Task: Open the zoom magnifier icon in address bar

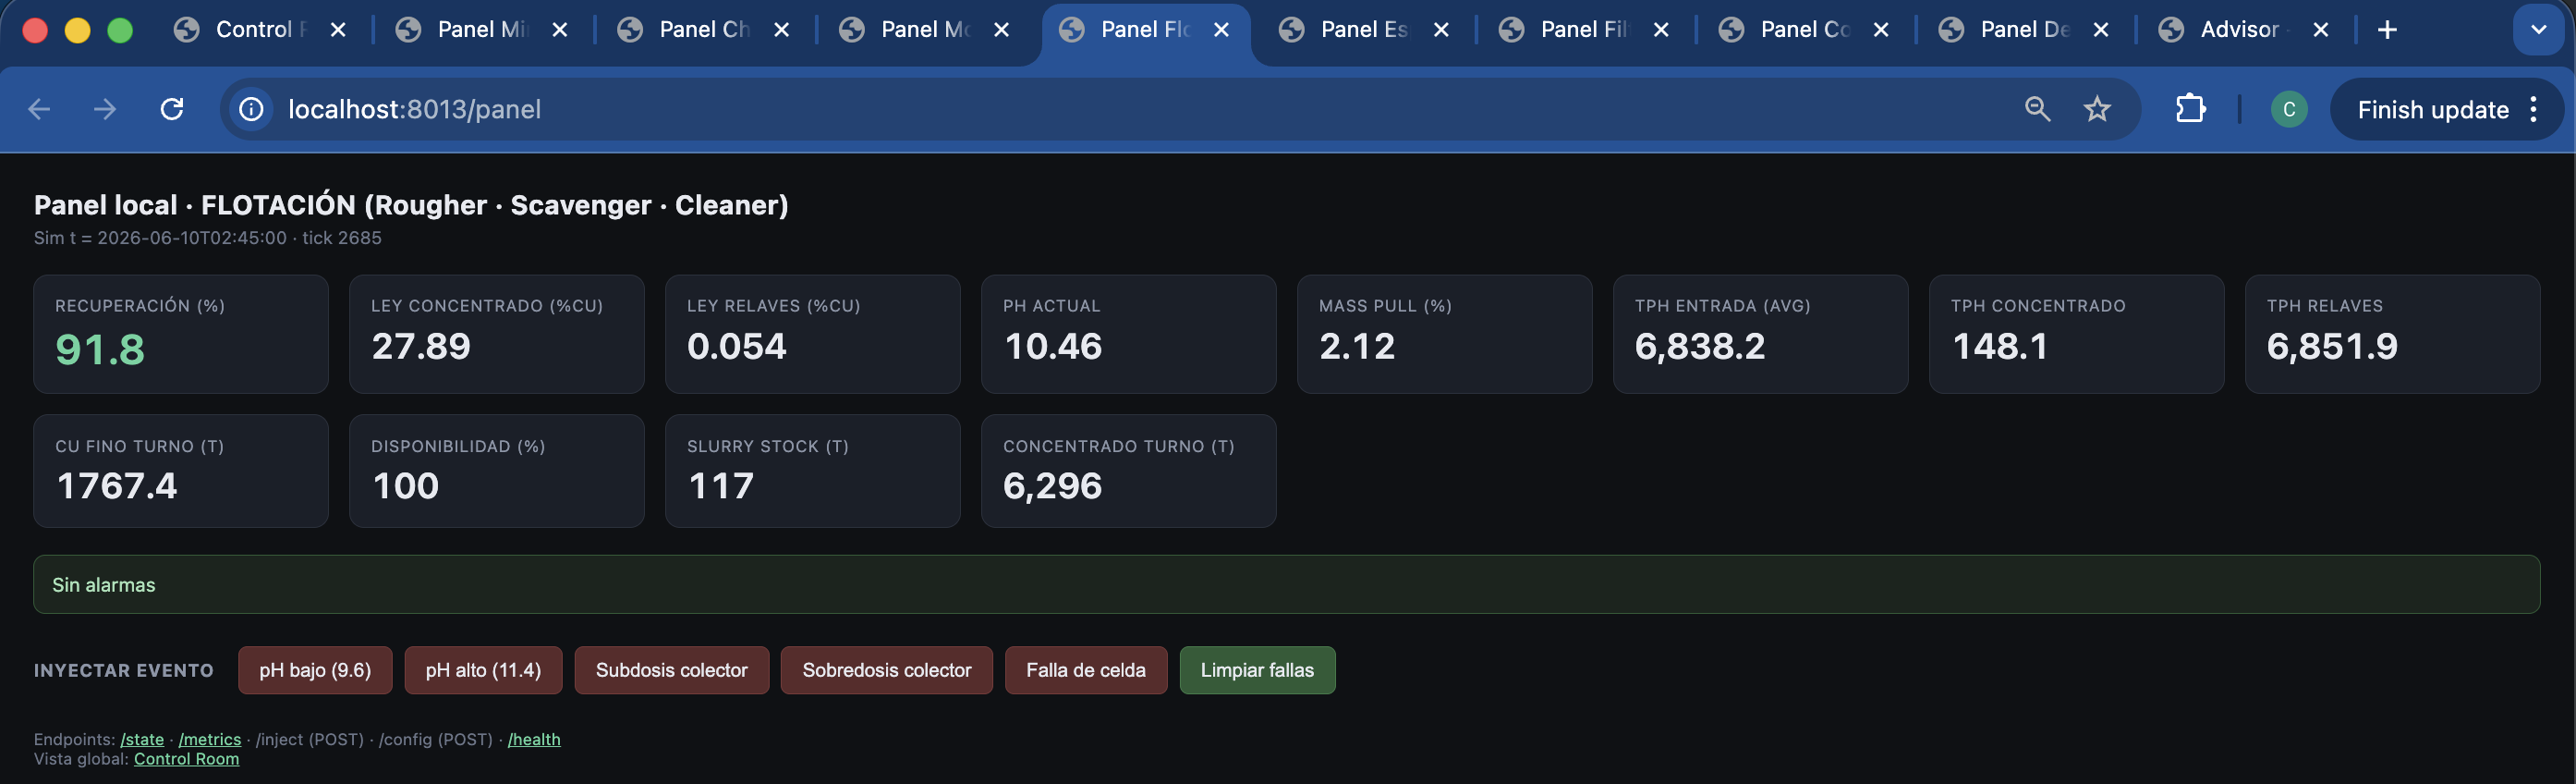Action: coord(2037,109)
